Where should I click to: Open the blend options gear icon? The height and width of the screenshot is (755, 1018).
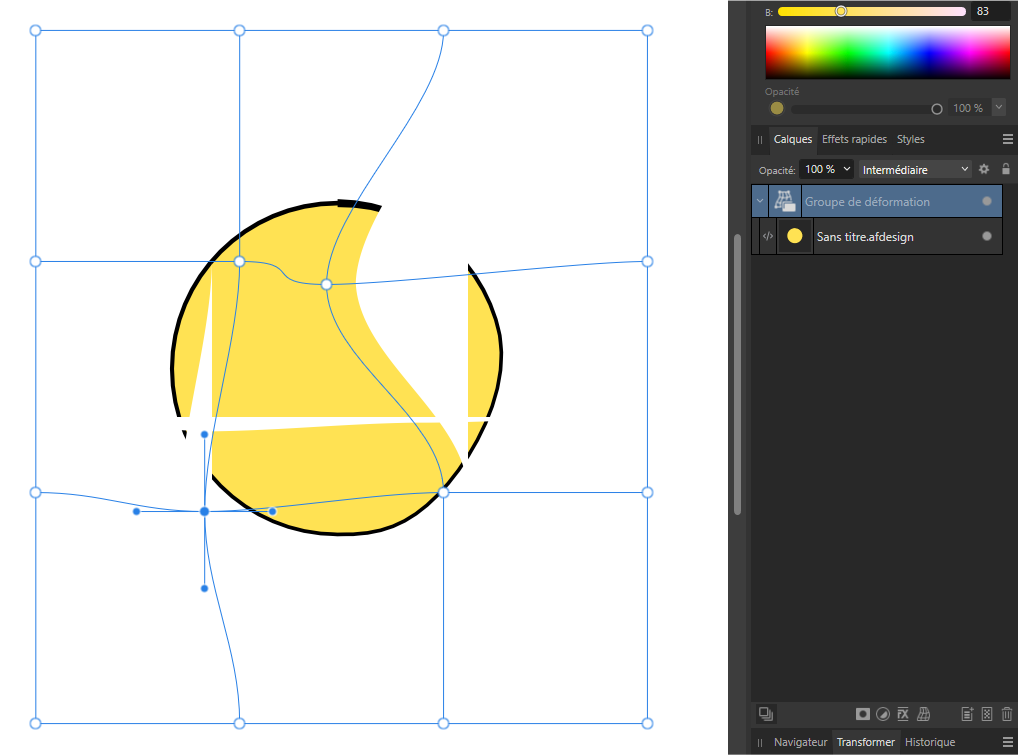984,169
